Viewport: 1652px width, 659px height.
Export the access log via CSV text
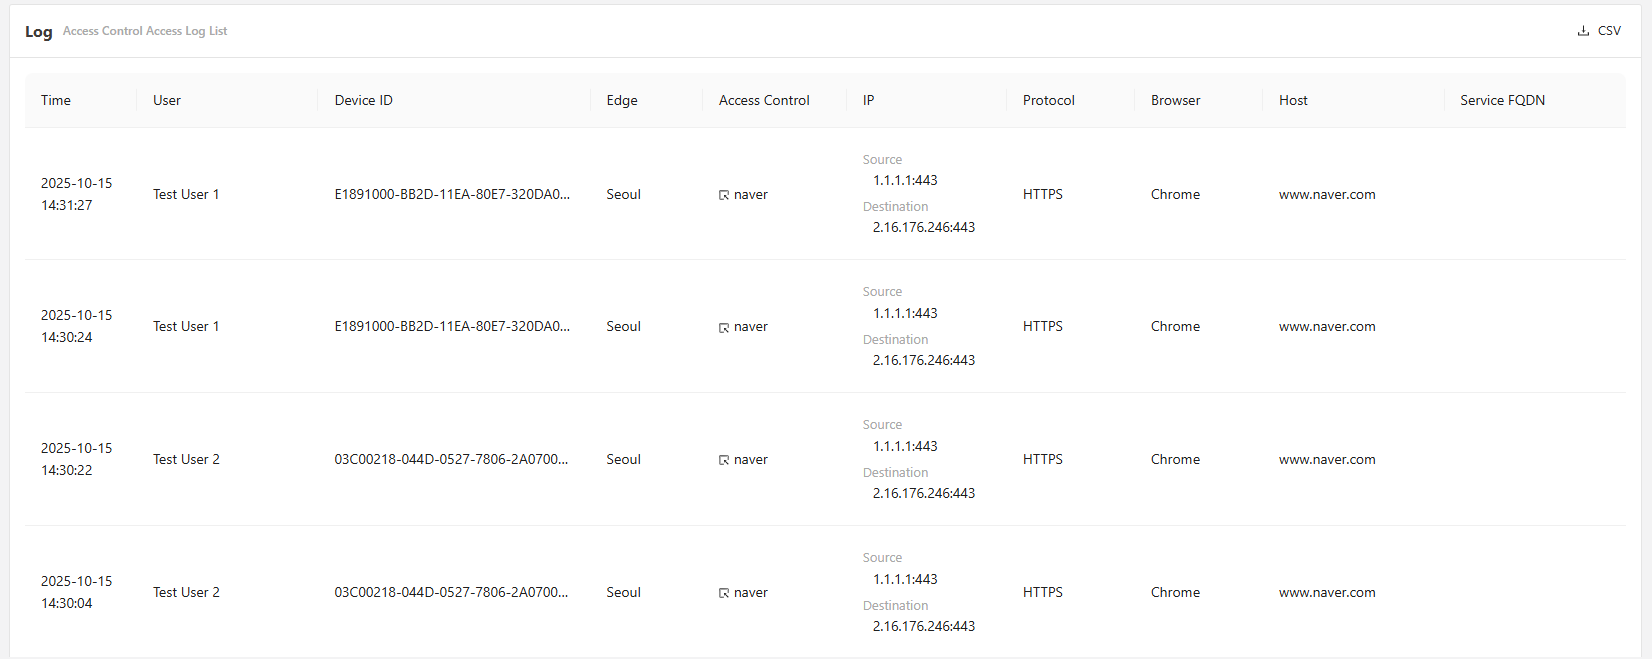tap(1609, 31)
